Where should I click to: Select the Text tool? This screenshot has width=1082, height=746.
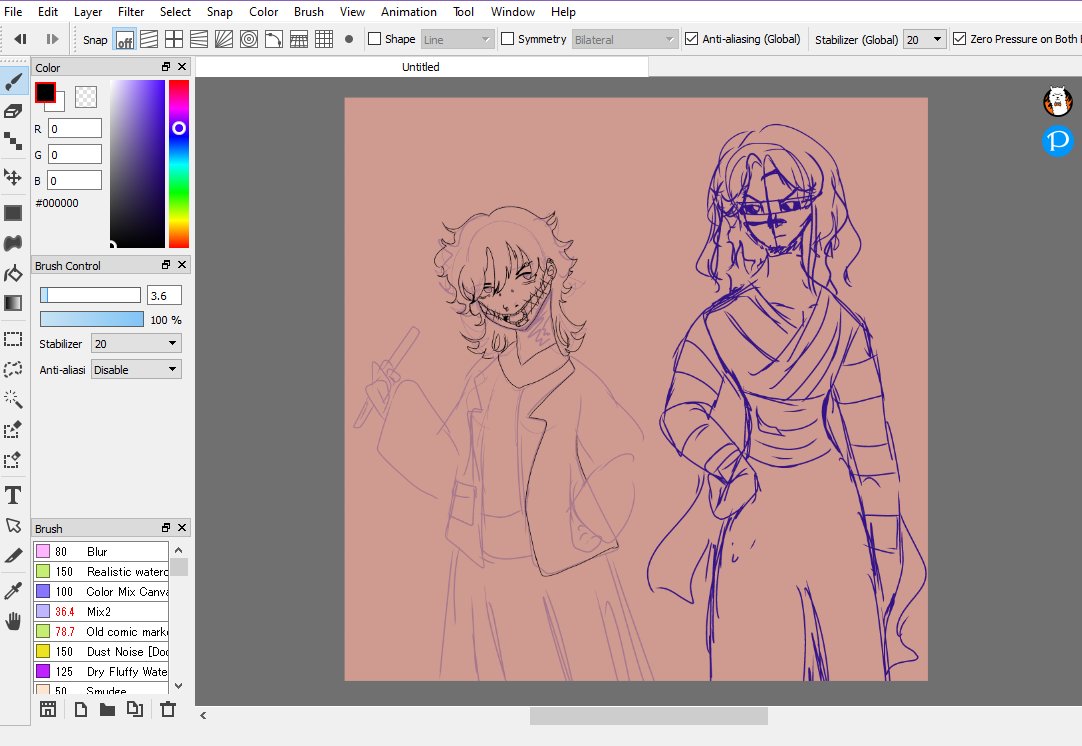point(13,495)
